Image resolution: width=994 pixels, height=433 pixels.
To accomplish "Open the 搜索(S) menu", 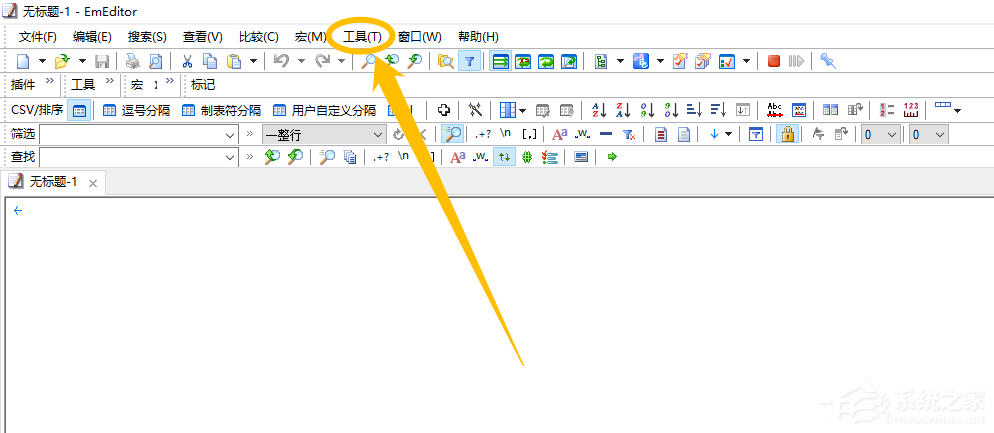I will tap(147, 37).
